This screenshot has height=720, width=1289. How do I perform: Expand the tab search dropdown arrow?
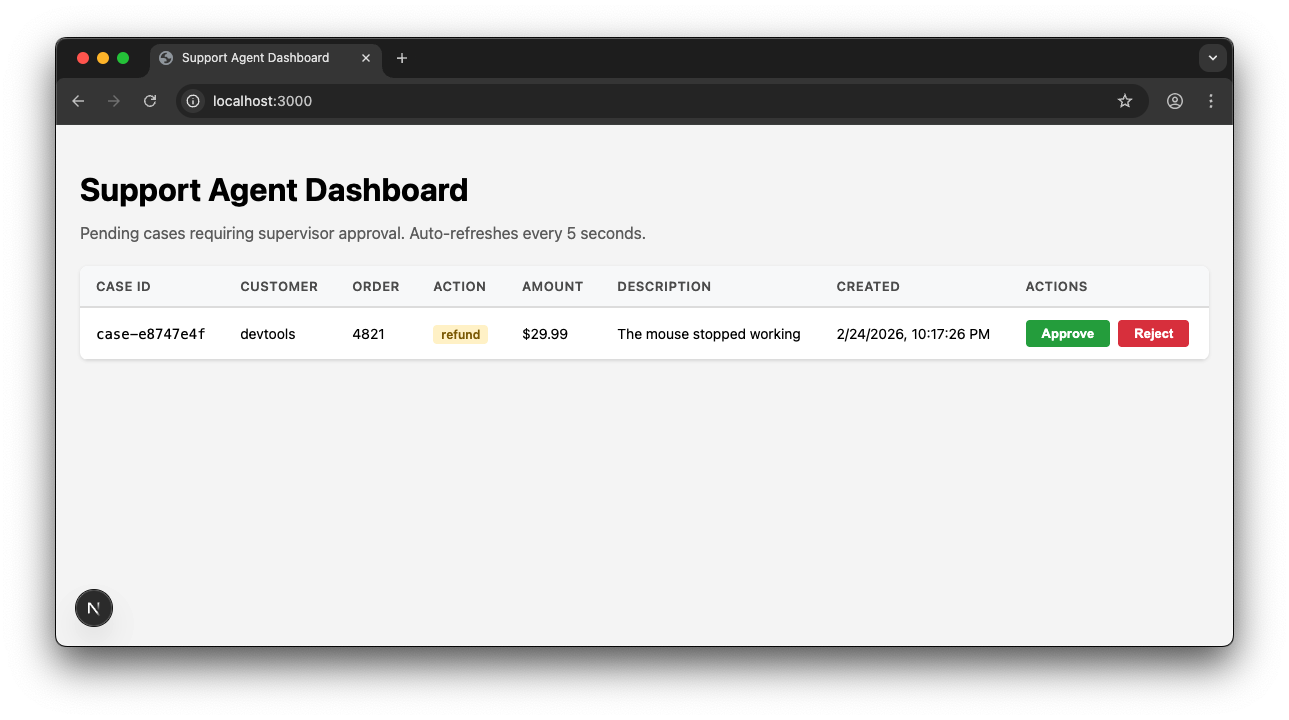click(x=1212, y=58)
